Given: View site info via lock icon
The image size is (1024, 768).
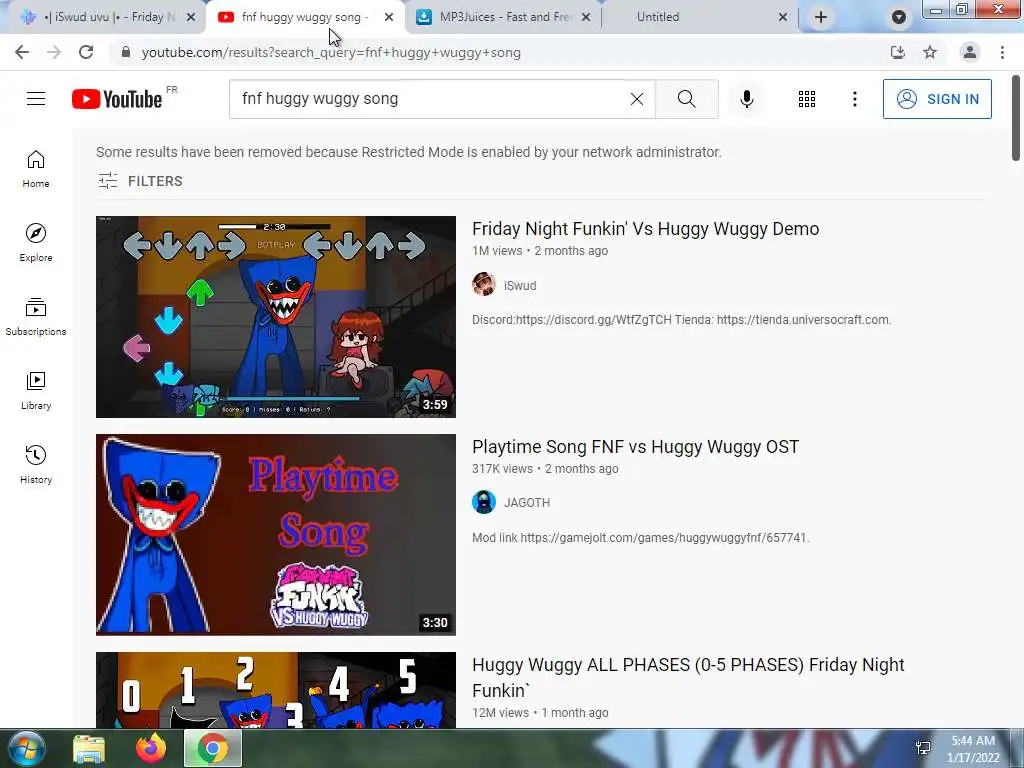Looking at the screenshot, I should [x=126, y=52].
